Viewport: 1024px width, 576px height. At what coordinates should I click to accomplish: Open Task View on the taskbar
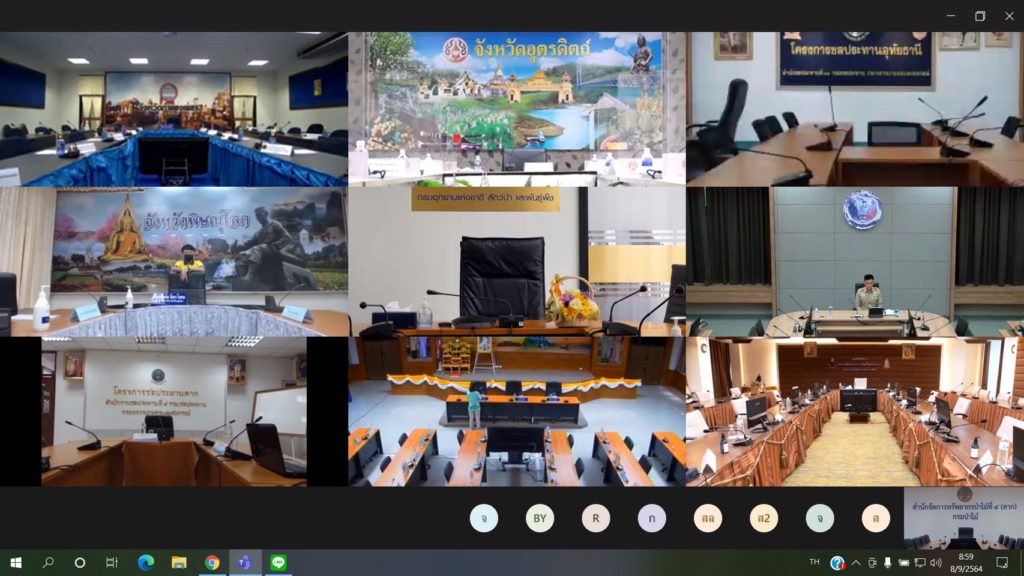point(112,562)
